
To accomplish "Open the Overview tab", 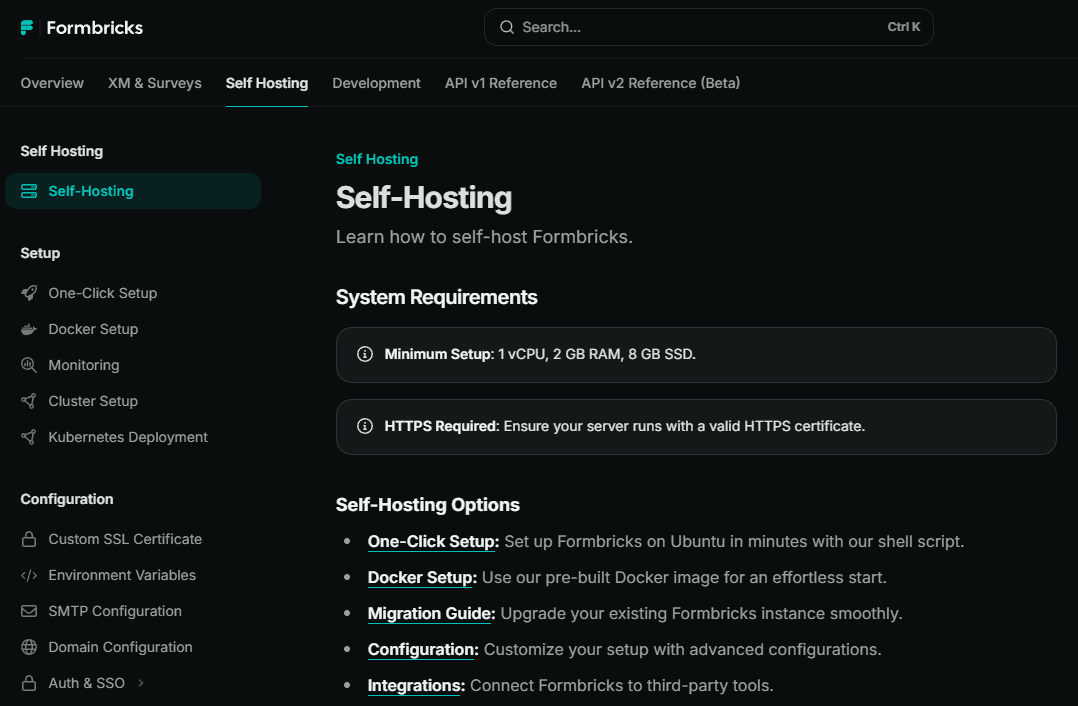I will click(52, 83).
